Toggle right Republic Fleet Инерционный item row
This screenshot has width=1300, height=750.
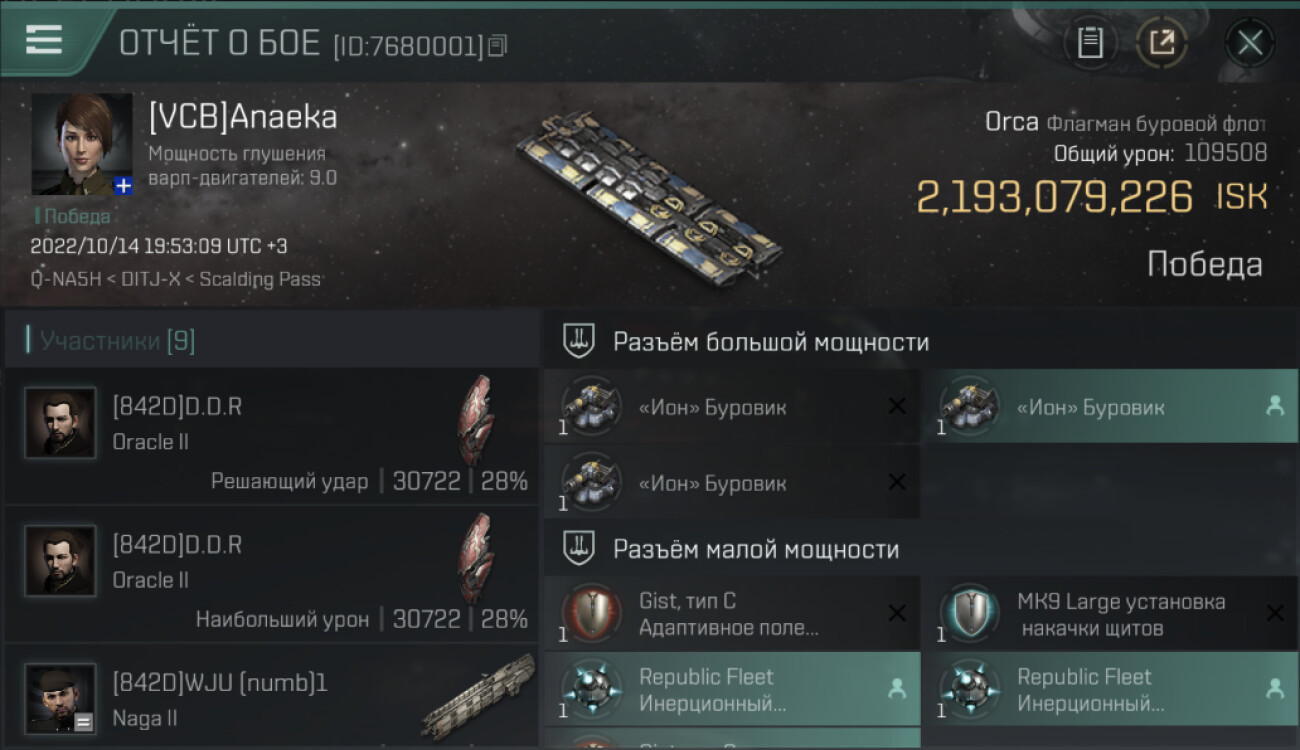point(1110,689)
